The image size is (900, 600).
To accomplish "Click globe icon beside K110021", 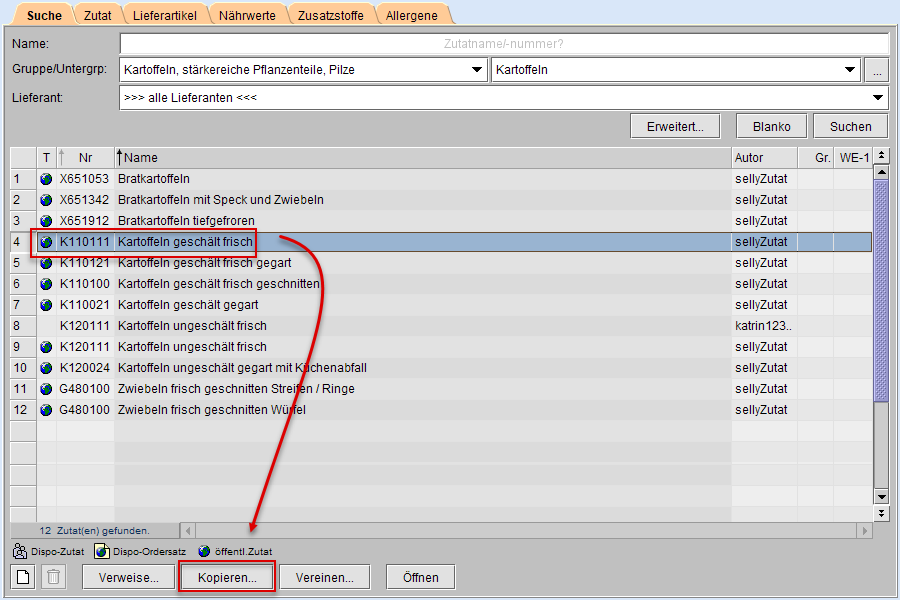I will click(46, 305).
